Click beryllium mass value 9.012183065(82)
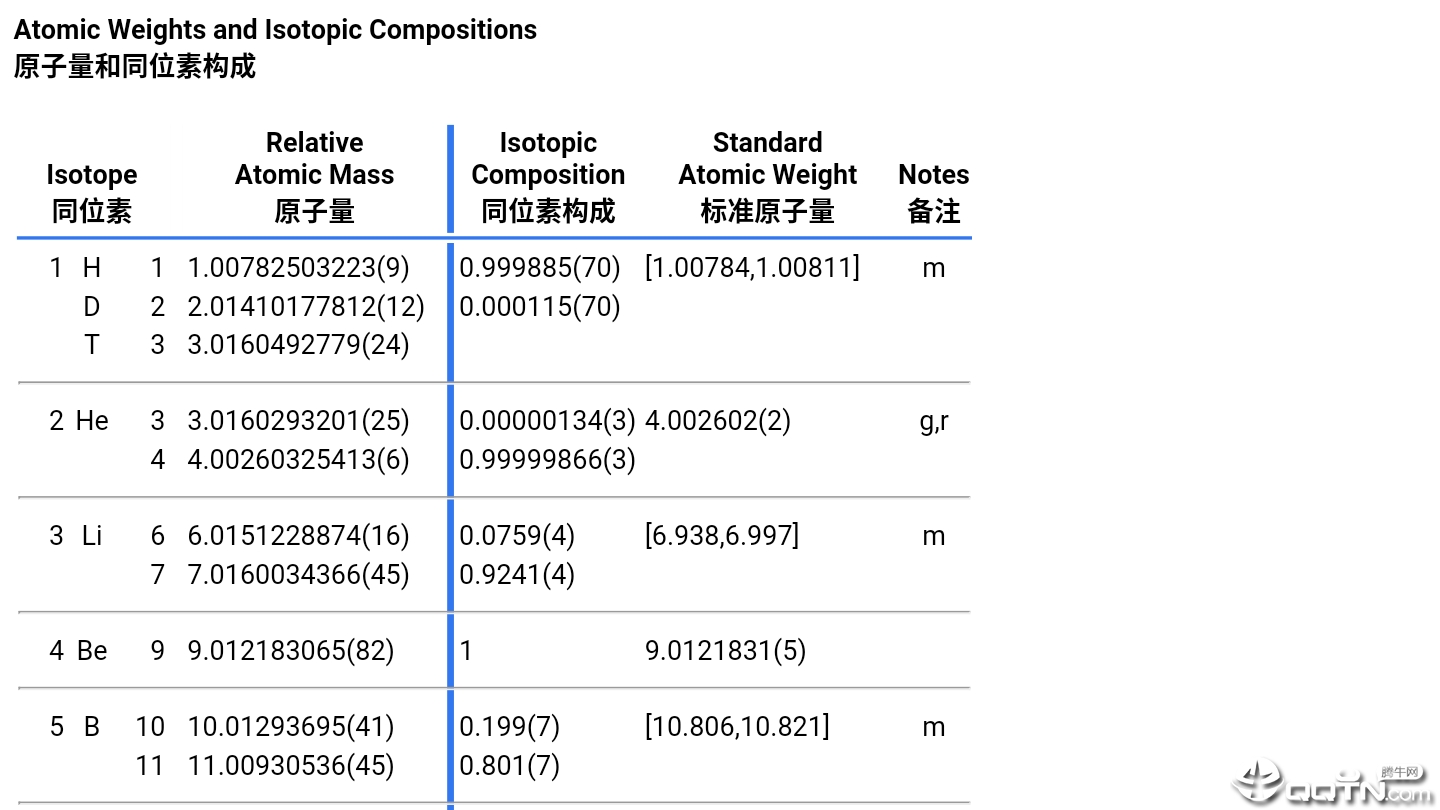The image size is (1440, 810). click(291, 651)
